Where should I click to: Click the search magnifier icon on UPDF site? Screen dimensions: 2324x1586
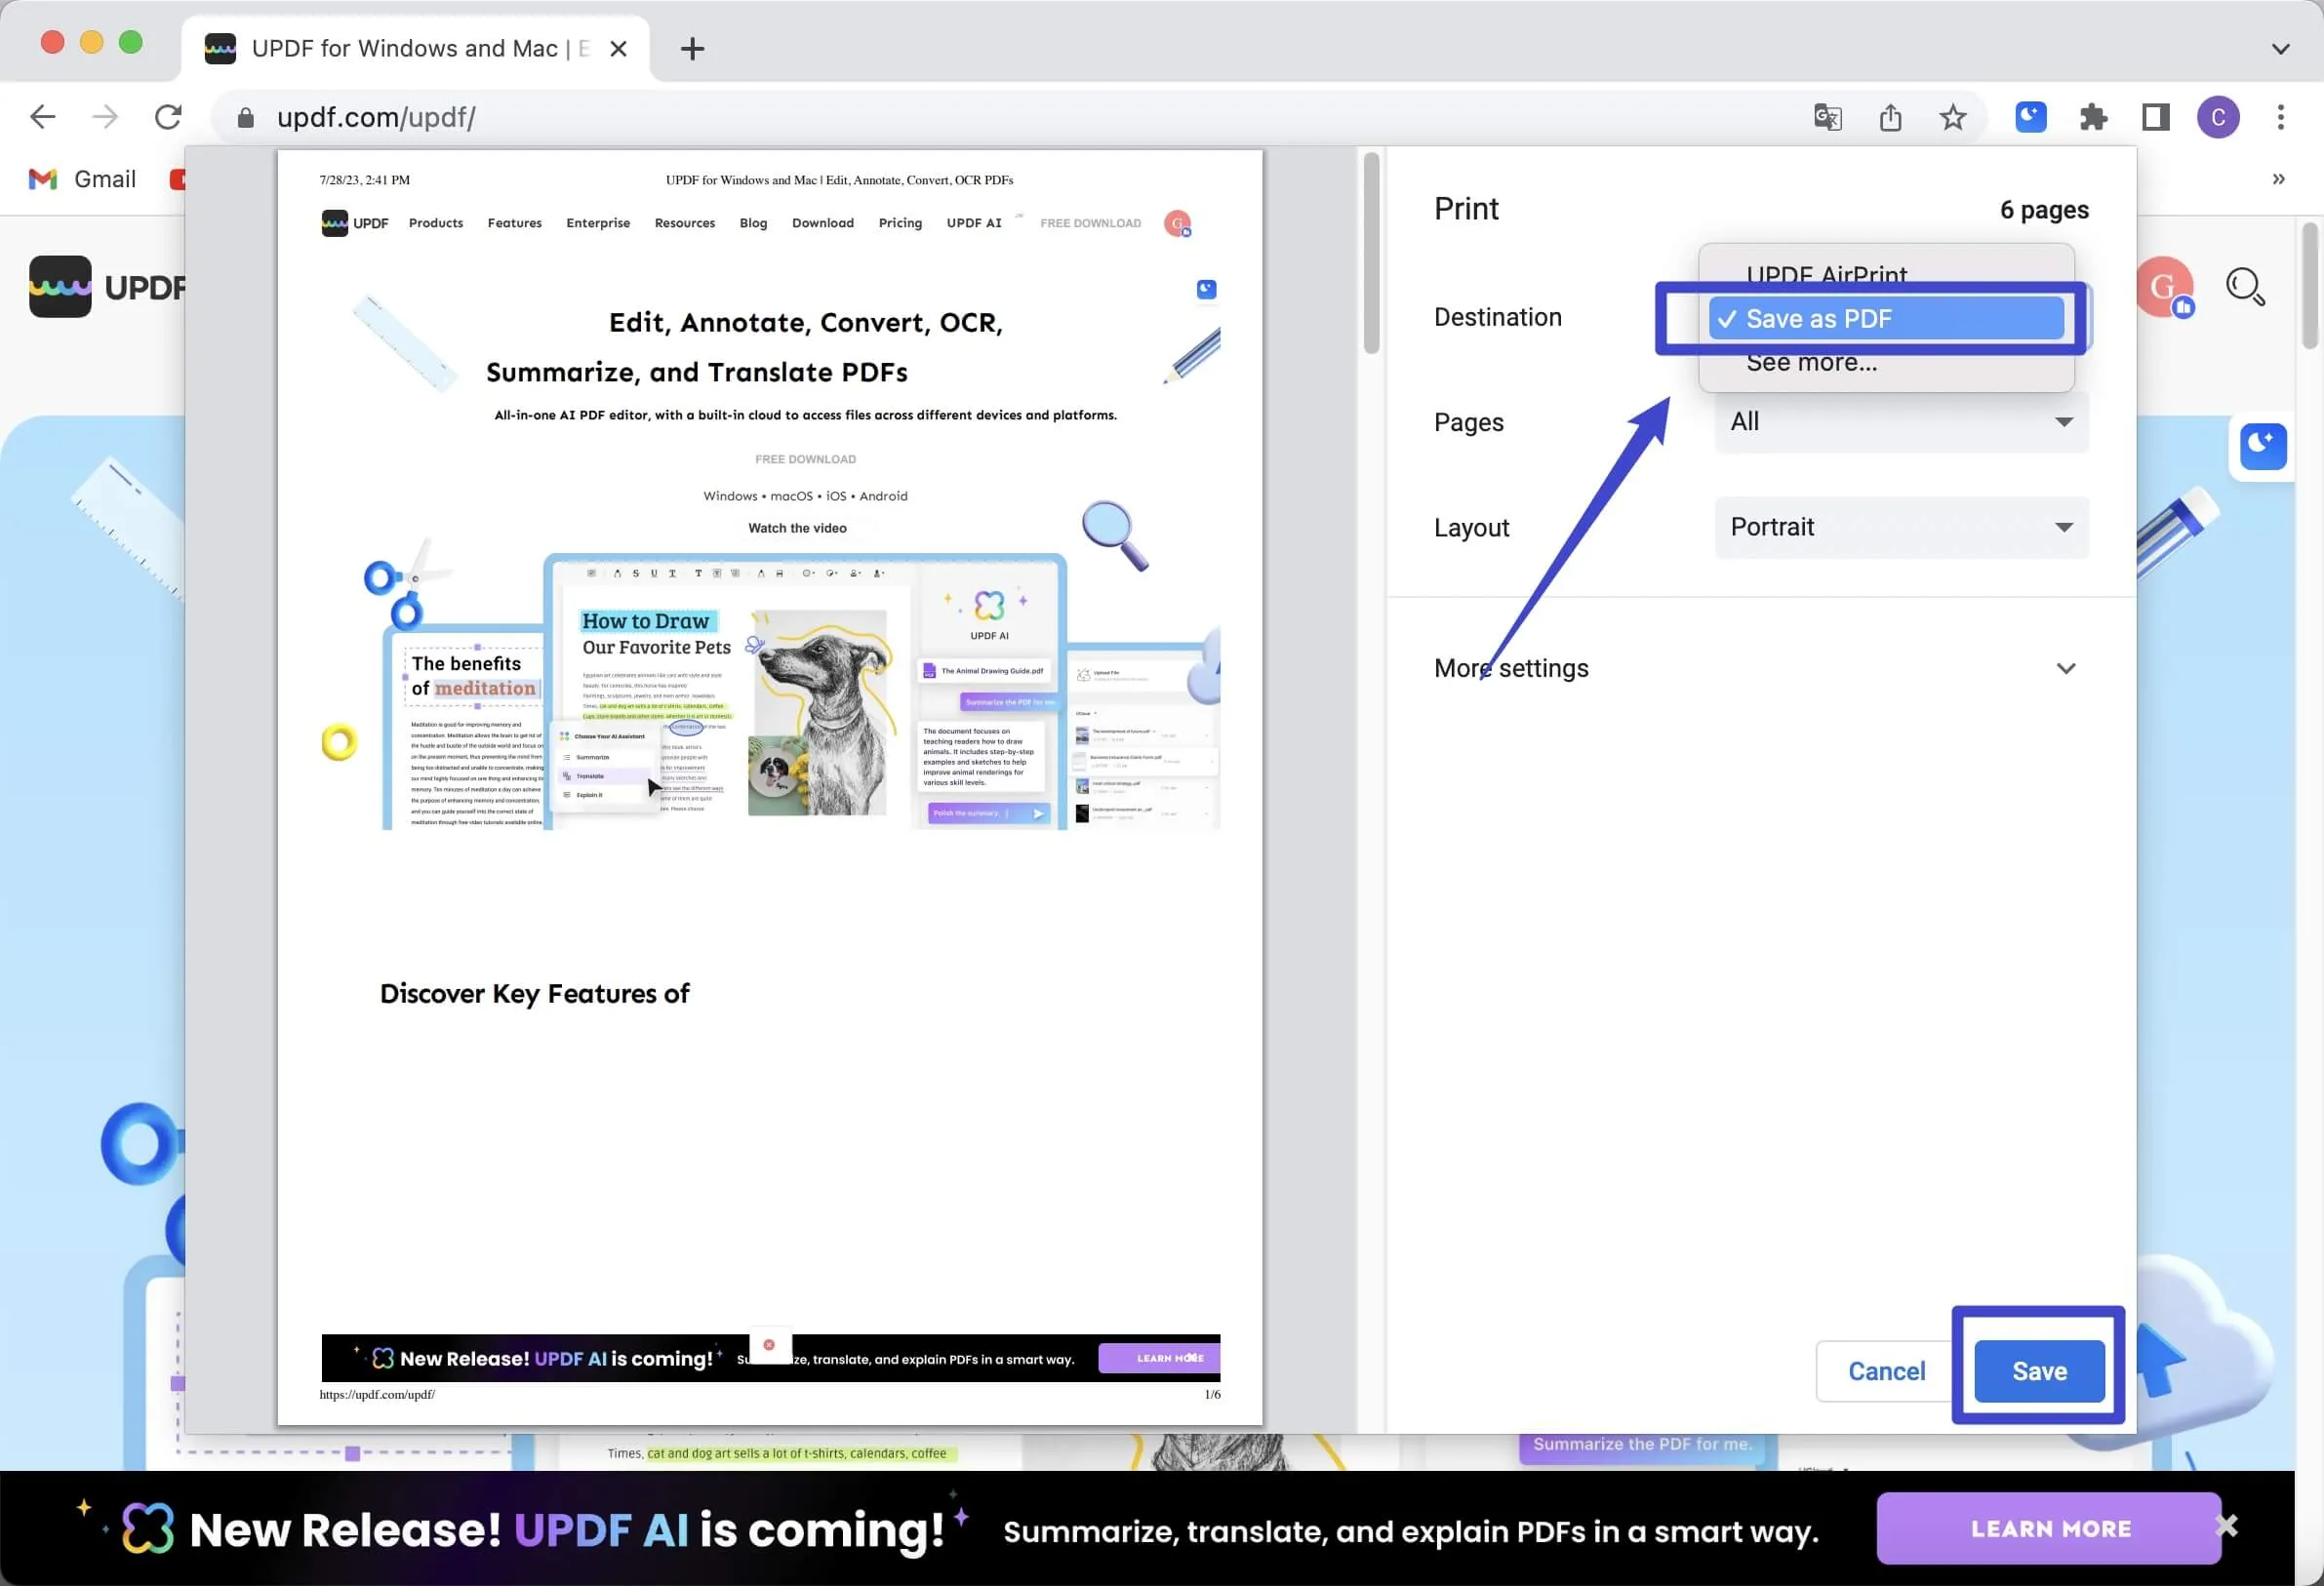(2244, 286)
